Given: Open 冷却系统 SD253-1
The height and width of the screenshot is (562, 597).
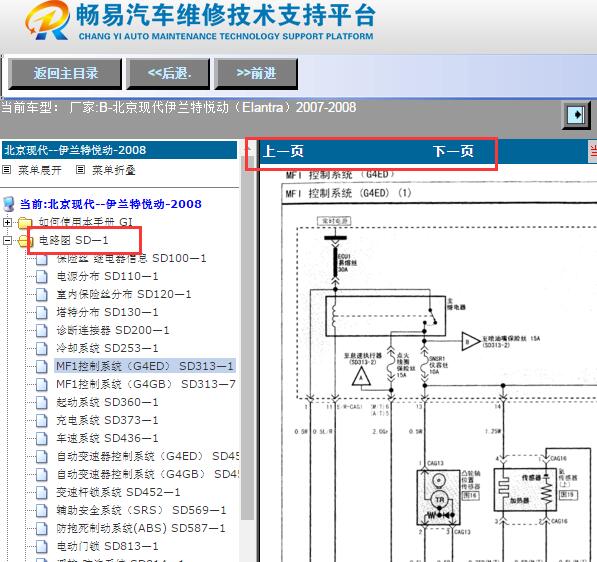Looking at the screenshot, I should tap(107, 348).
